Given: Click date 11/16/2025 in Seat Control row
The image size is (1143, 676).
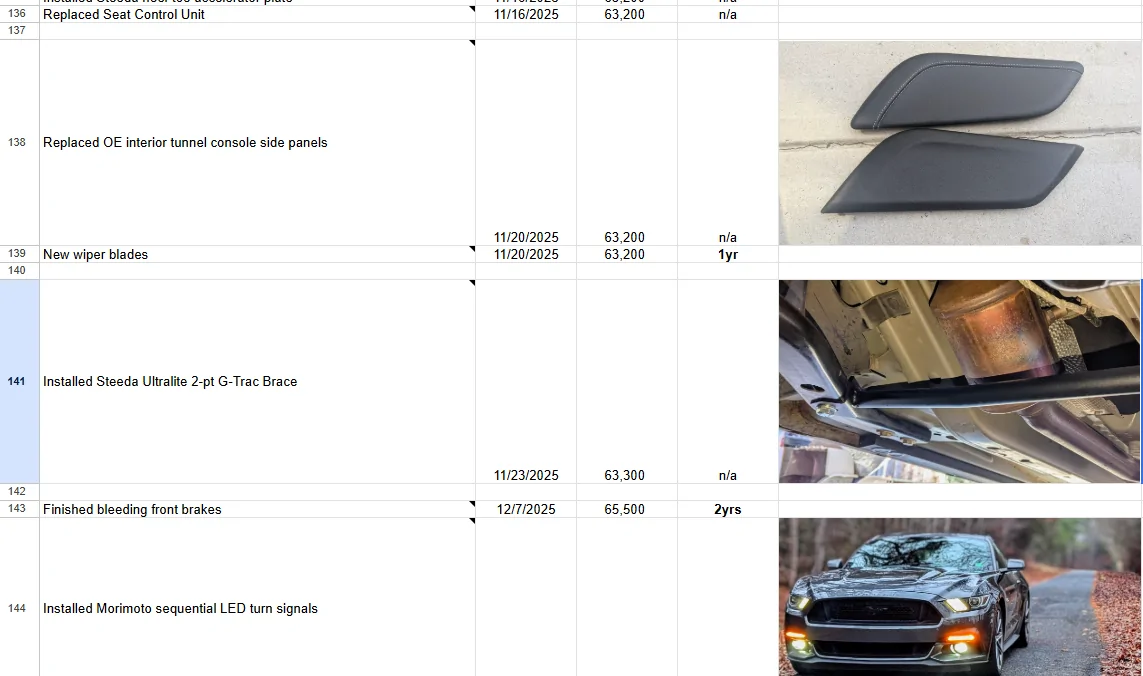Looking at the screenshot, I should [526, 15].
